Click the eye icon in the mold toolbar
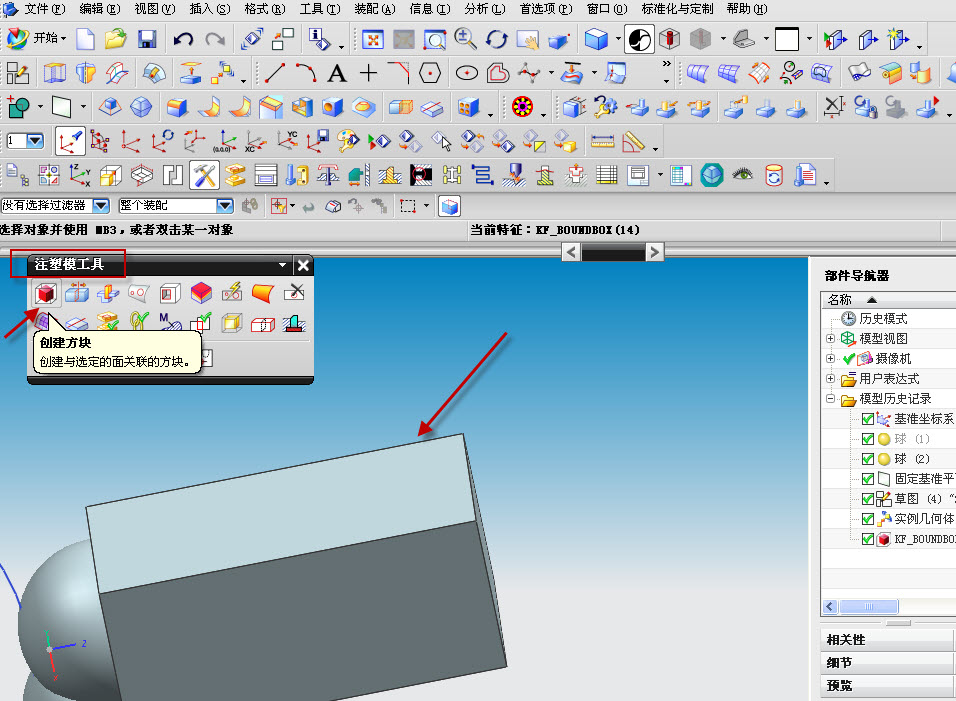Screen dimensions: 956x701 pyautogui.click(x=743, y=174)
